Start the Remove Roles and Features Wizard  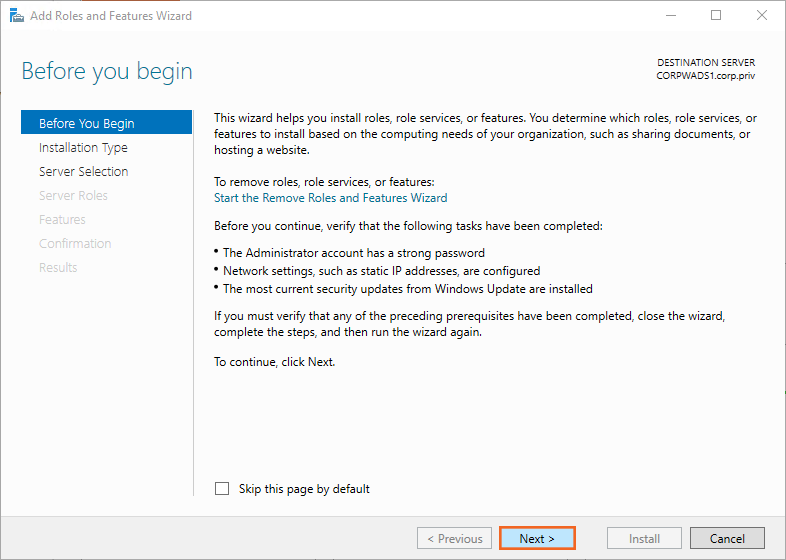[x=331, y=198]
